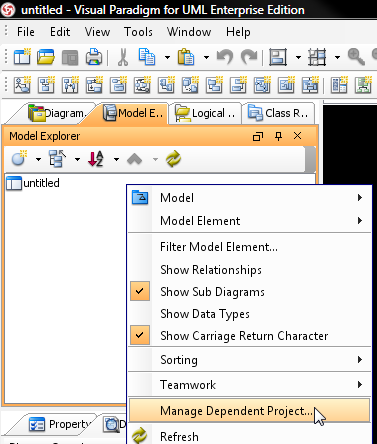This screenshot has width=377, height=444.
Task: Choose Refresh in the context menu
Action: click(250, 436)
